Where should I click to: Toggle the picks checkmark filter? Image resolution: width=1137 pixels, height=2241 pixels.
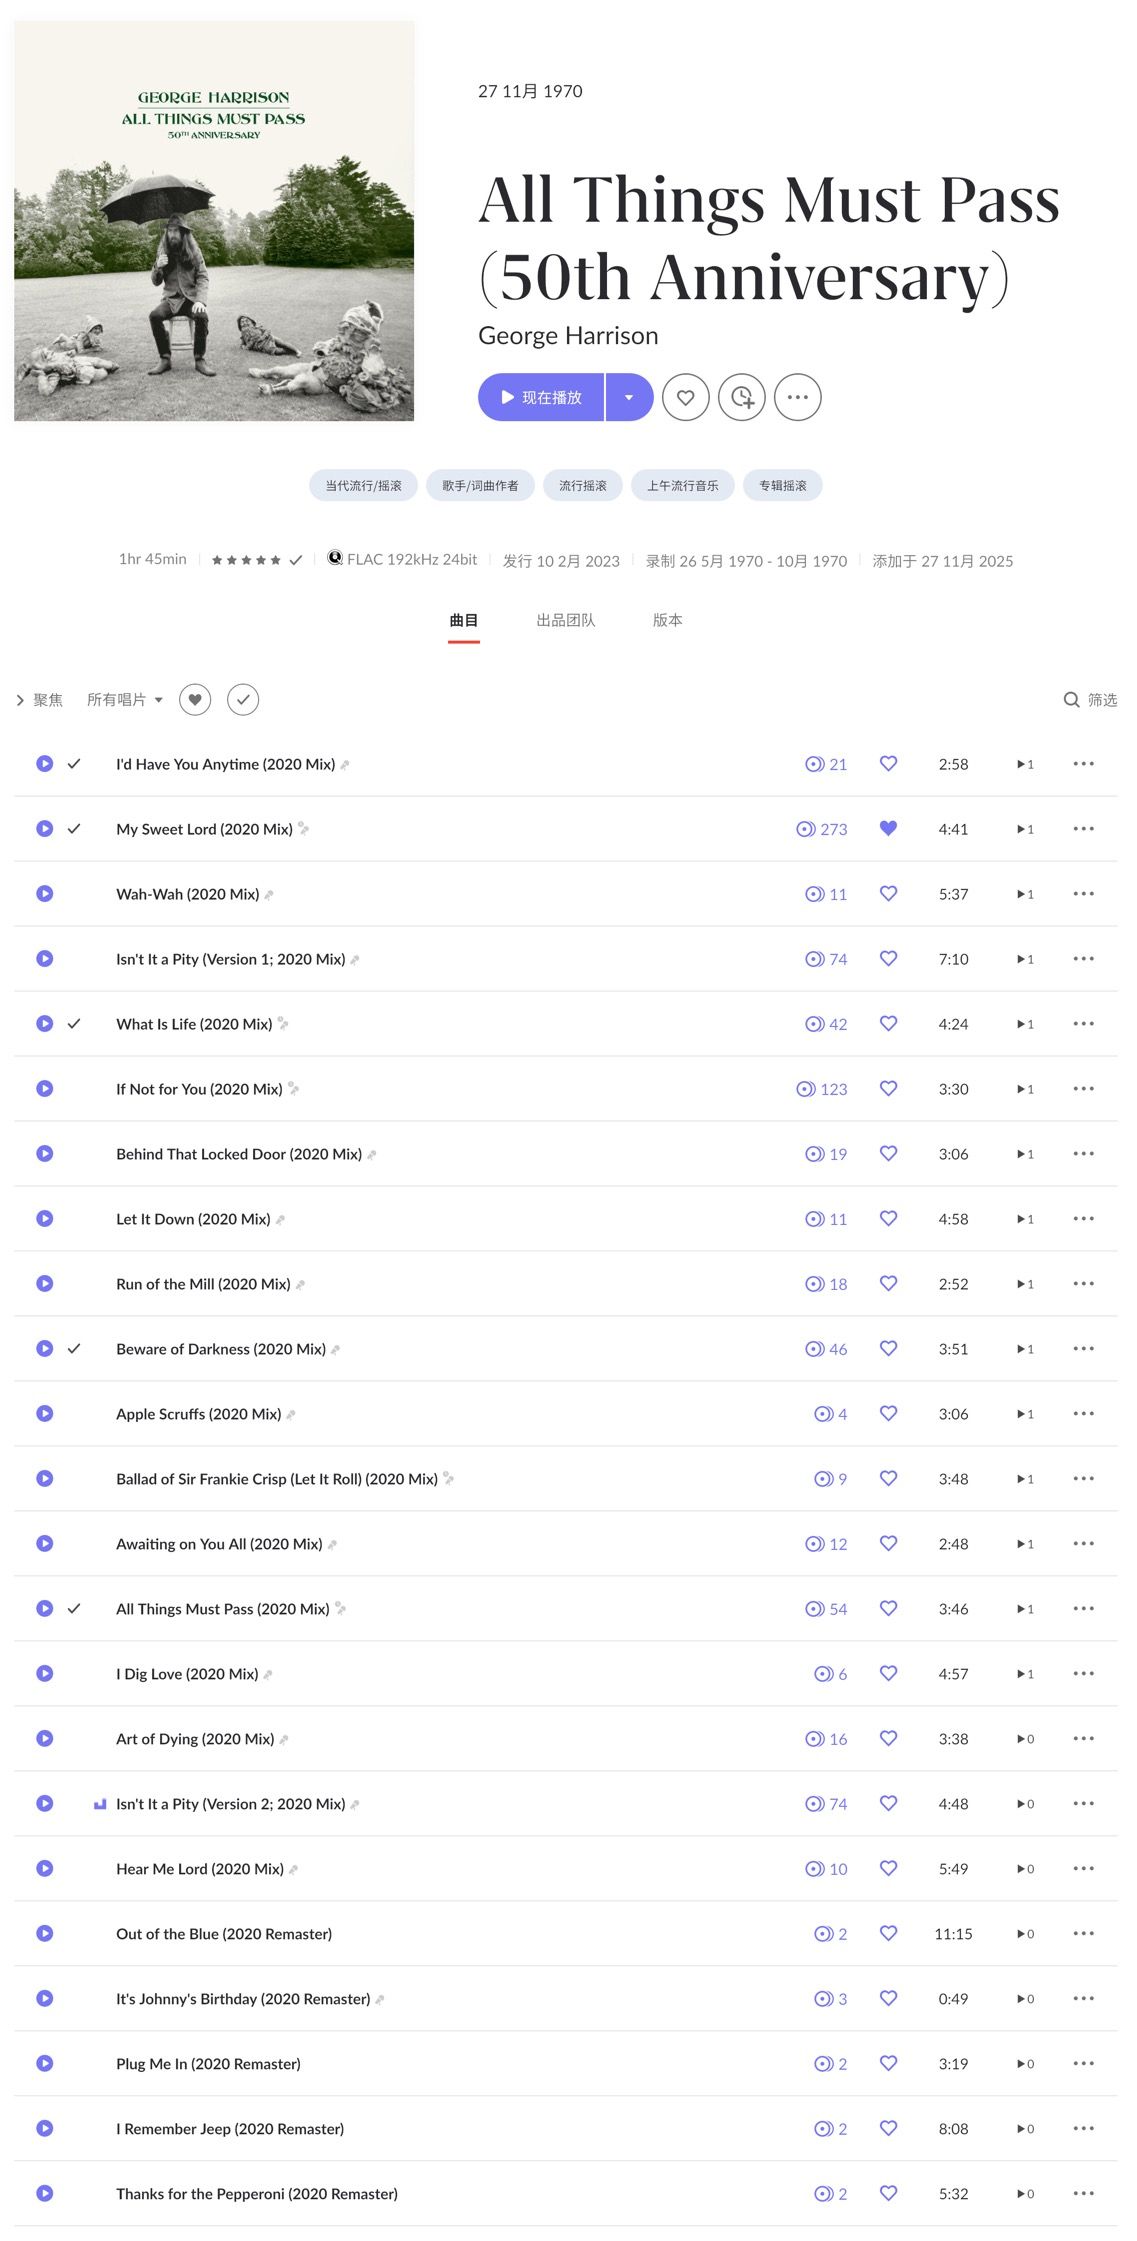pyautogui.click(x=243, y=700)
